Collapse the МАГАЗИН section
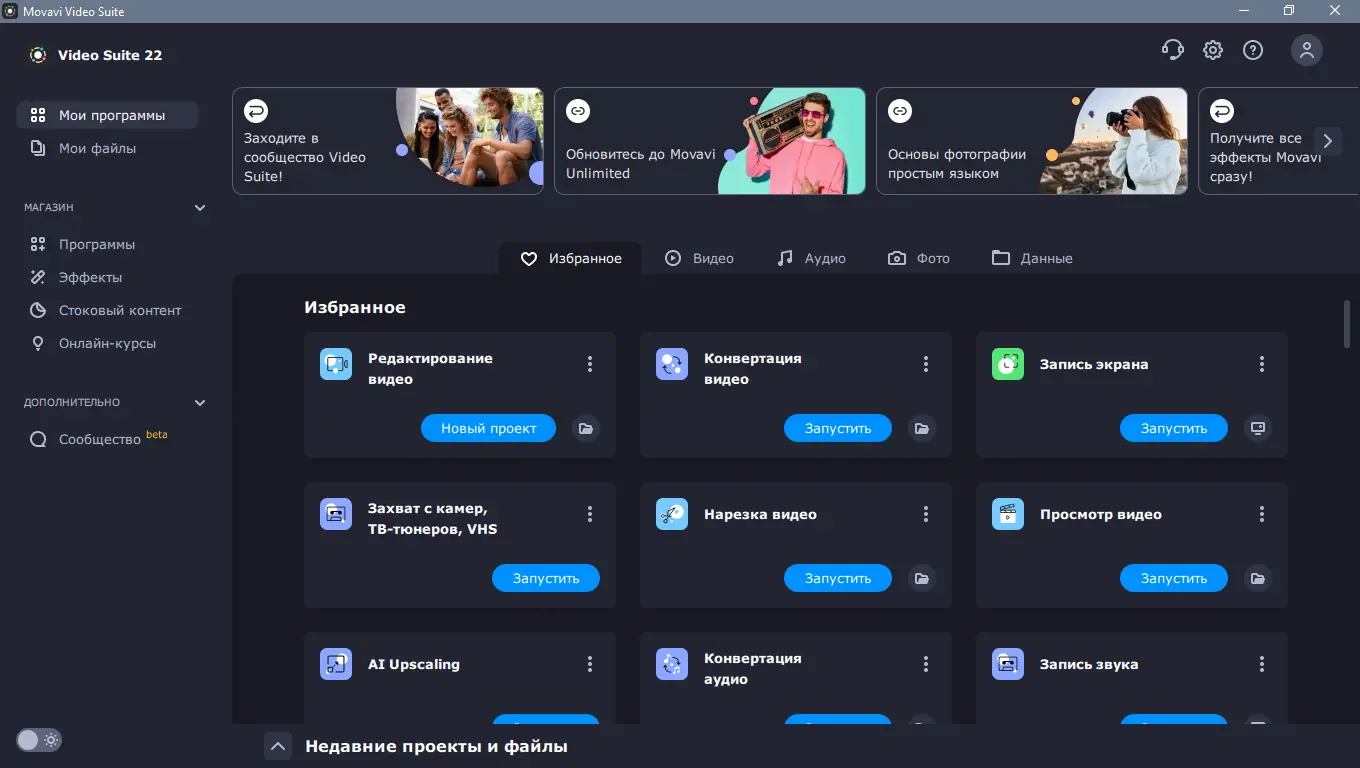The image size is (1360, 768). pyautogui.click(x=199, y=207)
